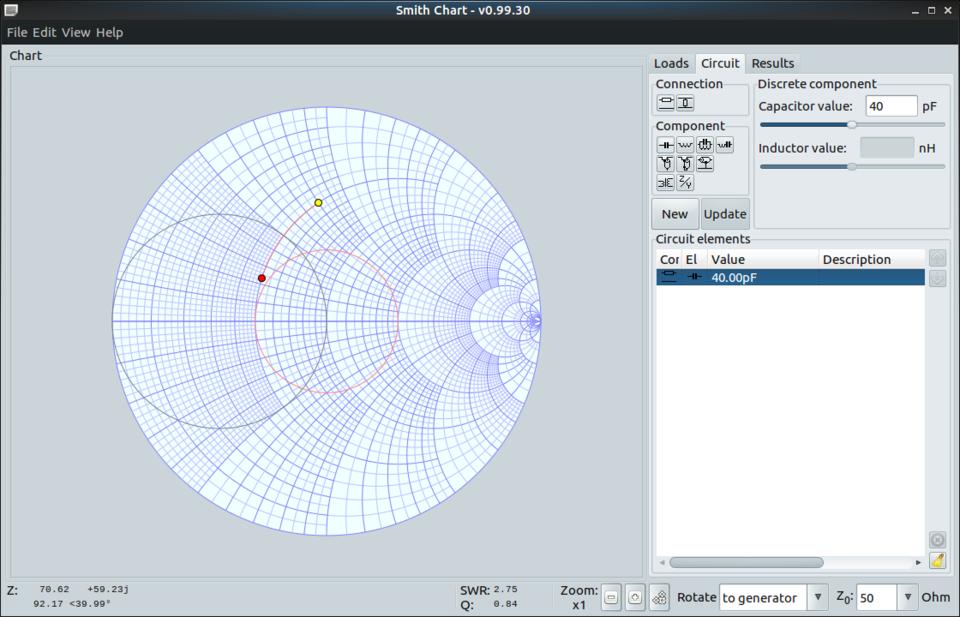960x617 pixels.
Task: Click the Capacitor value slider handle
Action: click(852, 125)
